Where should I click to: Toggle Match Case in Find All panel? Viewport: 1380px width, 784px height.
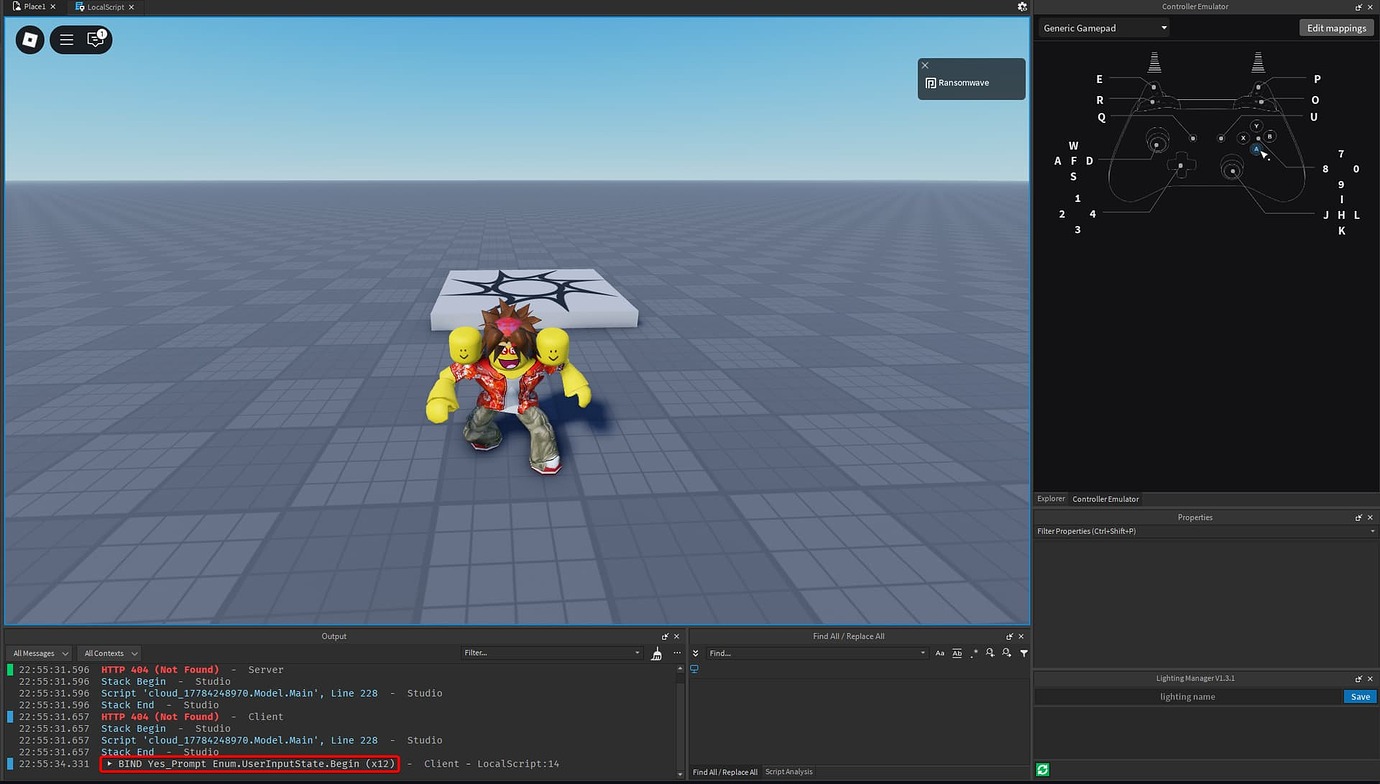940,653
